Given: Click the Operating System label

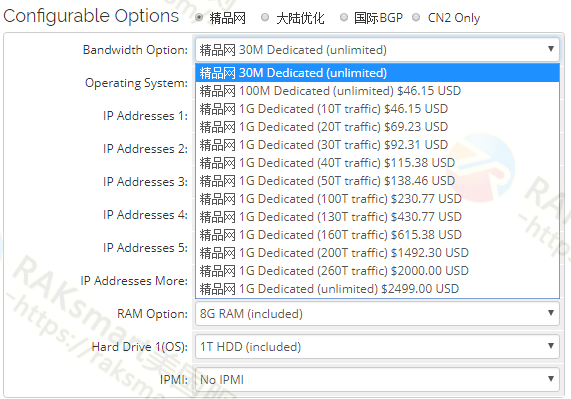Looking at the screenshot, I should coord(136,83).
